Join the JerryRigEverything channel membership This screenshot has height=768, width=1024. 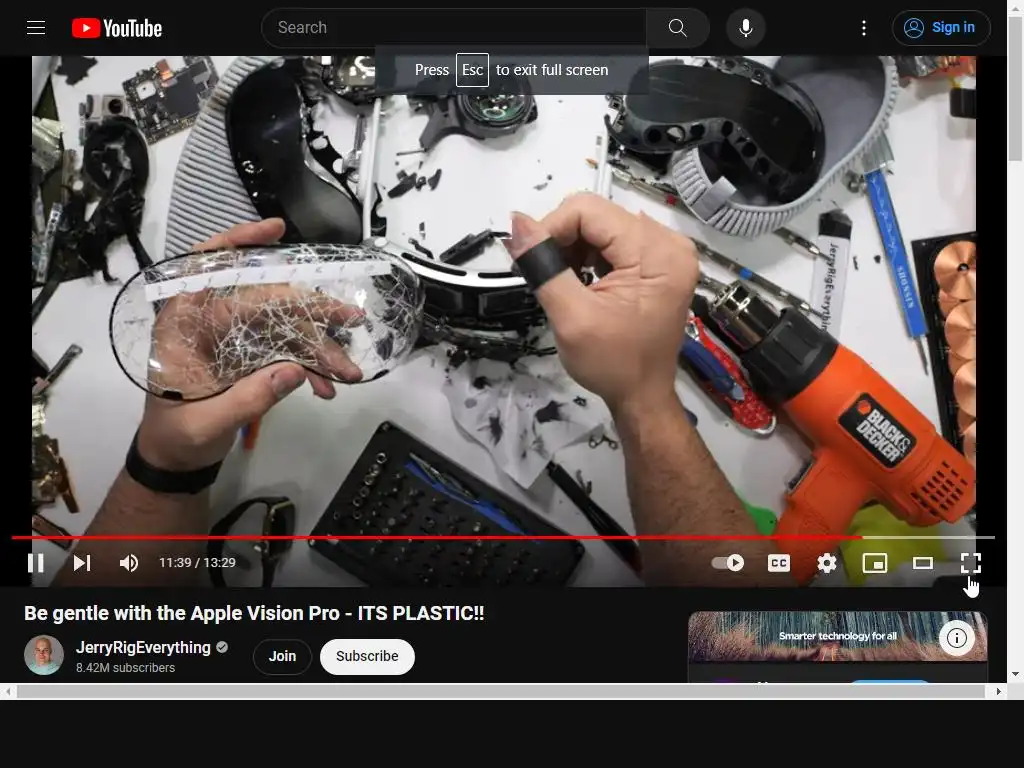click(282, 656)
